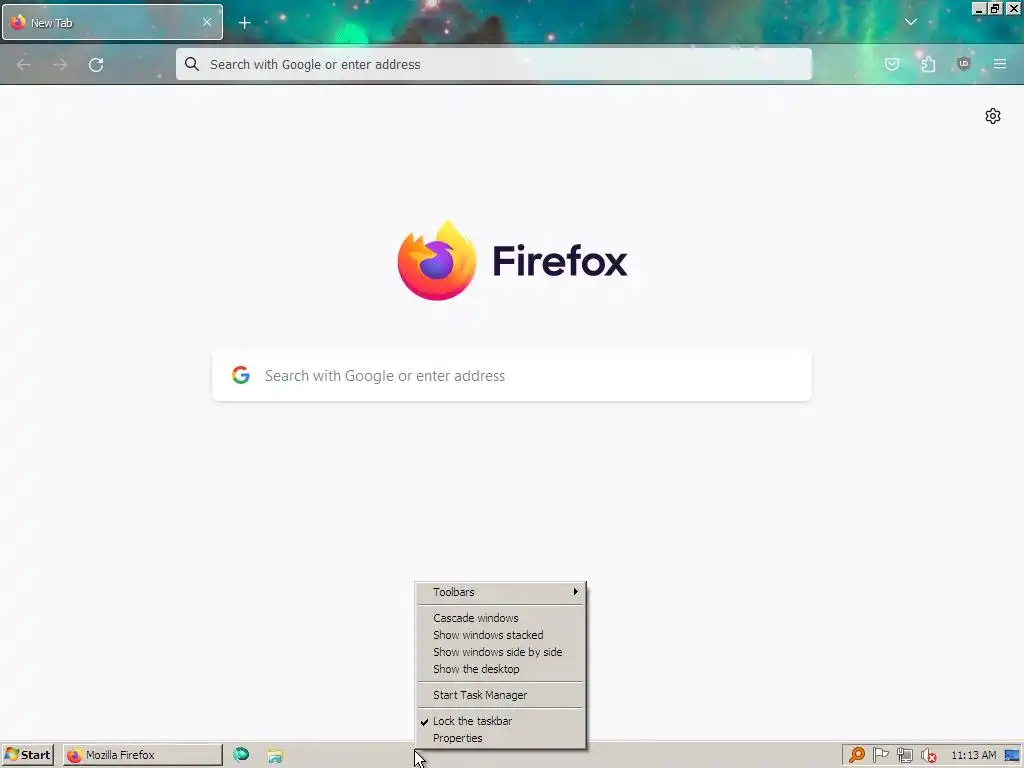Select the New Tab tab
The width and height of the screenshot is (1024, 768).
[112, 22]
